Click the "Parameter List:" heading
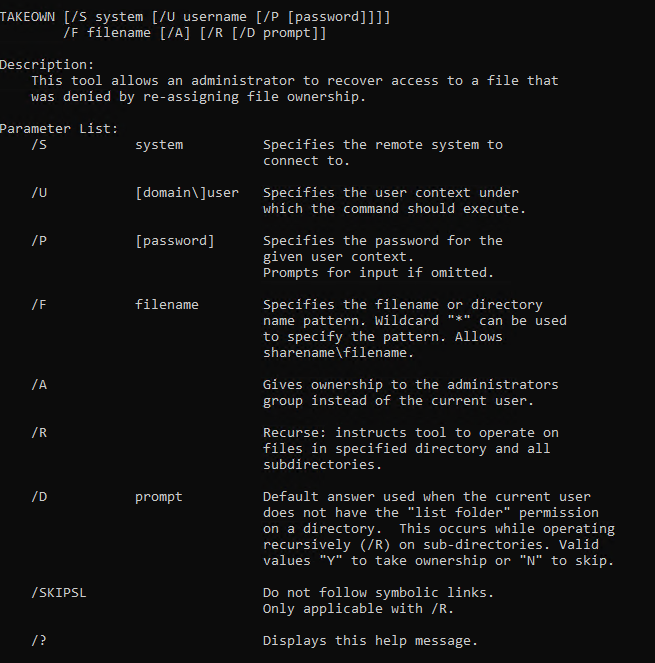655x663 pixels. point(59,129)
